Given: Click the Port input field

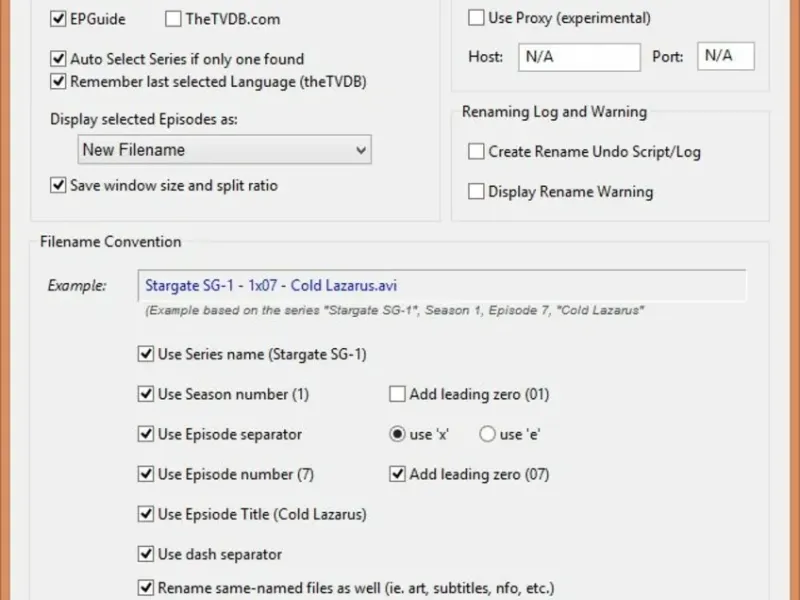Looking at the screenshot, I should coord(726,56).
